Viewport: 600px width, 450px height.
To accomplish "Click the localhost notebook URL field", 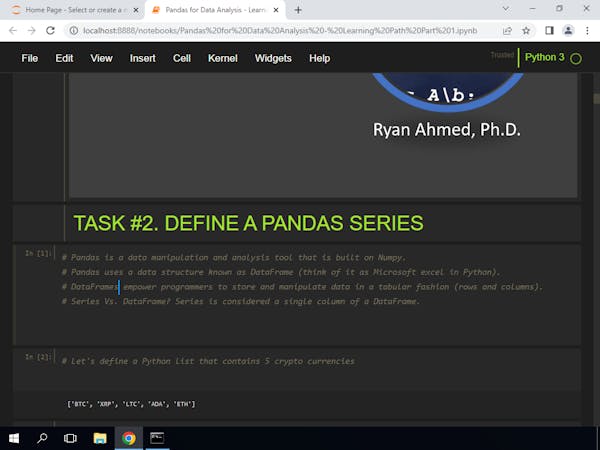I will coord(280,31).
